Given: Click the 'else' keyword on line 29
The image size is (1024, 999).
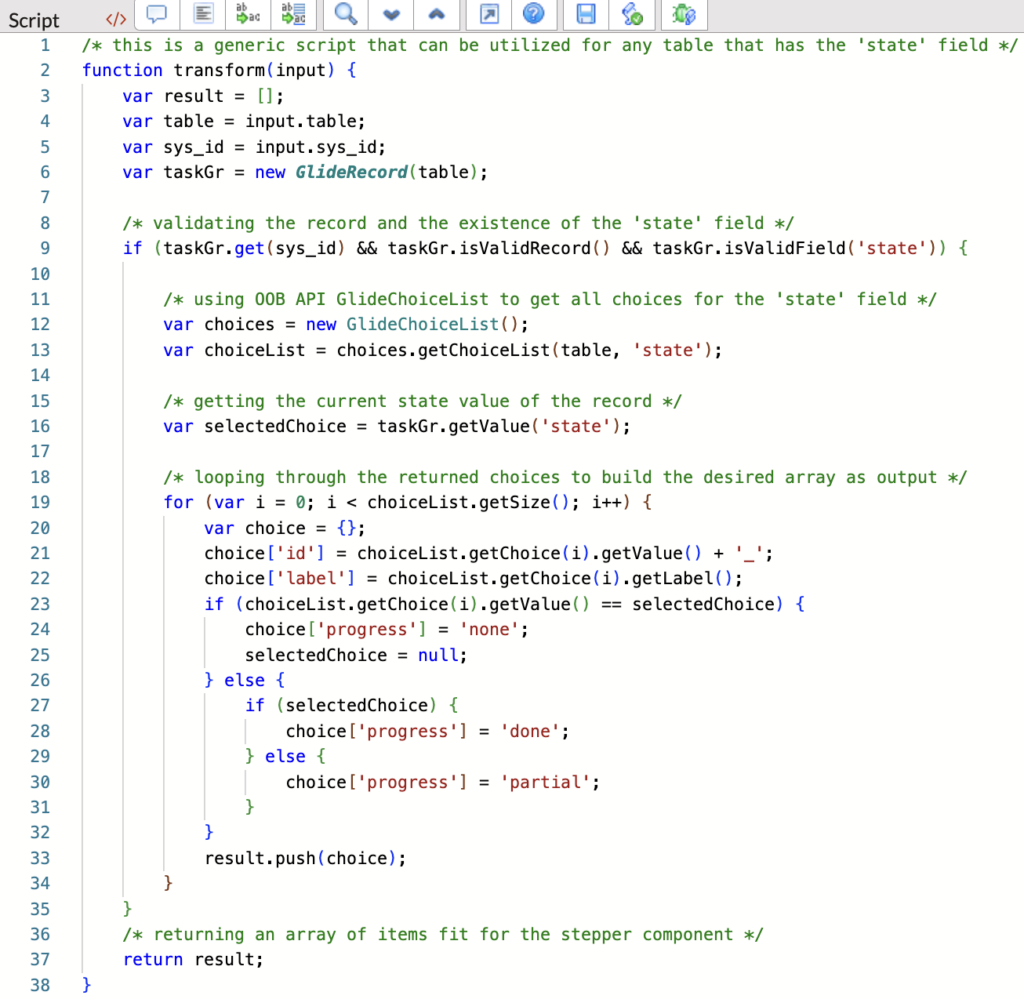Looking at the screenshot, I should 285,756.
